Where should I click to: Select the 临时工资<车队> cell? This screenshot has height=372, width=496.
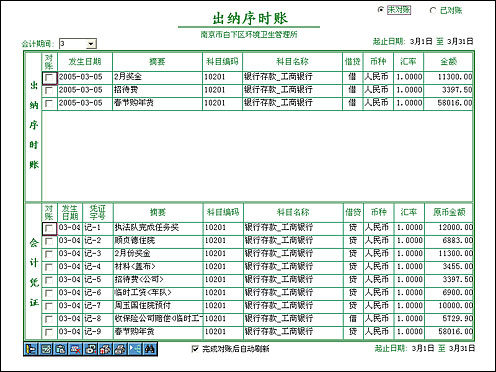(158, 293)
